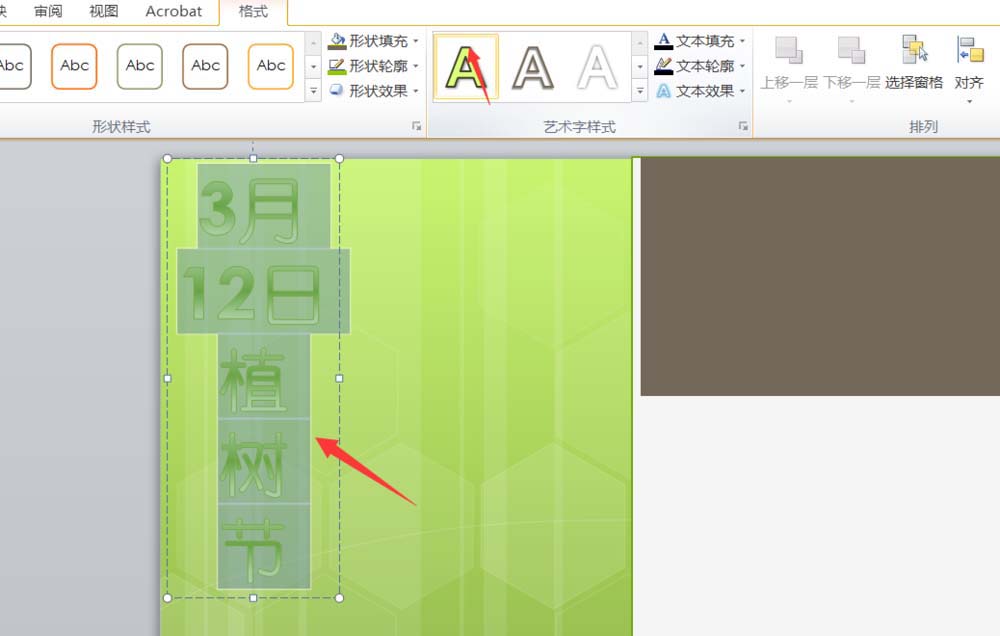Grab the top-left corner selection handle
This screenshot has width=1000, height=636.
coord(168,158)
